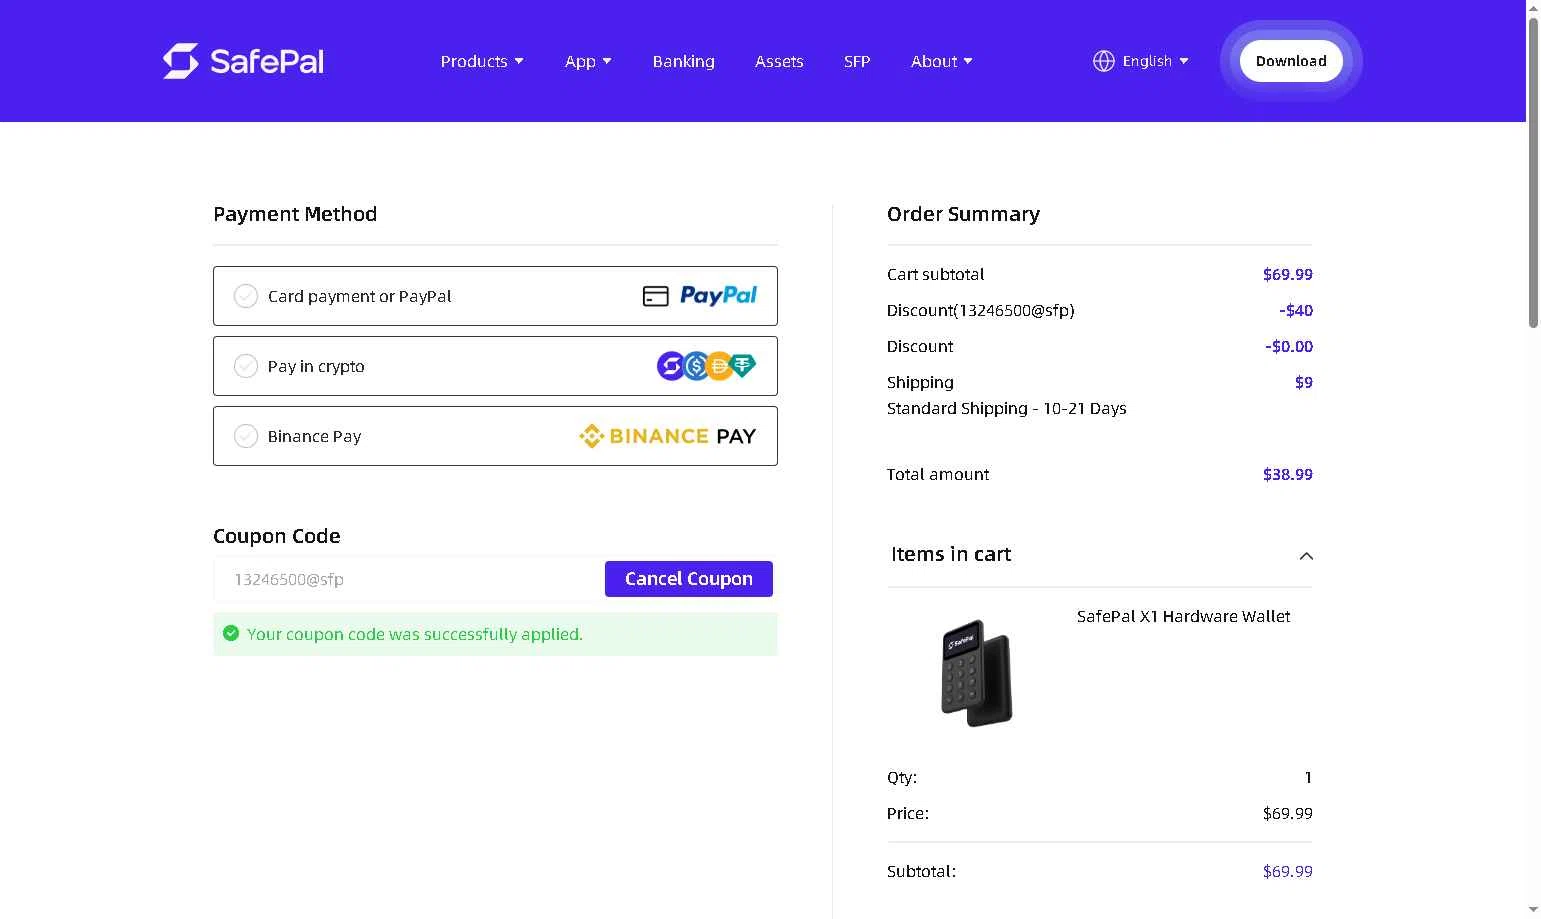Click the Qty value 1
1541x919 pixels.
pos(1308,777)
